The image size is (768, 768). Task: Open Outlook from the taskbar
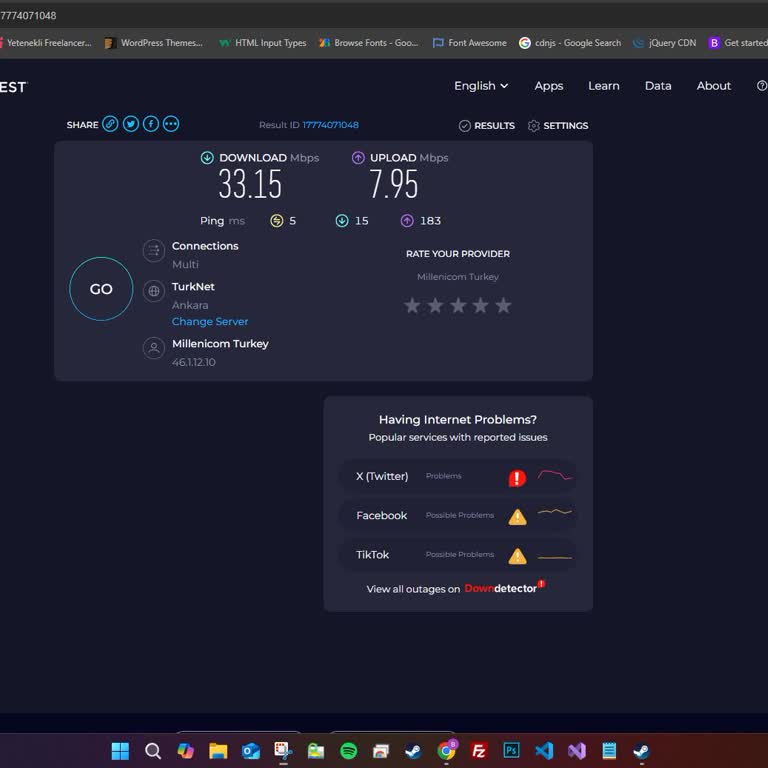251,751
